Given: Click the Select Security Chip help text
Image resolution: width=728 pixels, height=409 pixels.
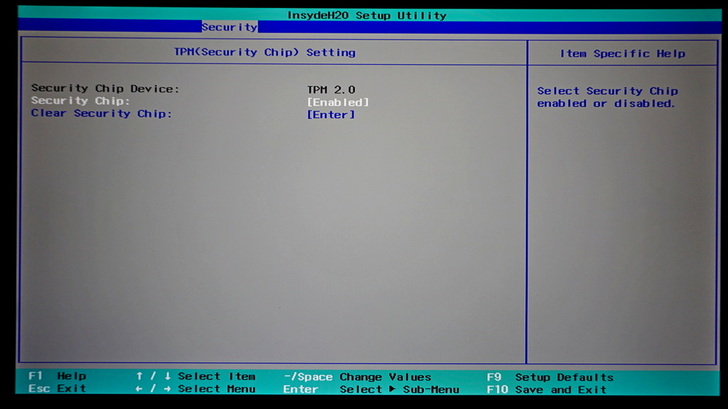Looking at the screenshot, I should [607, 97].
